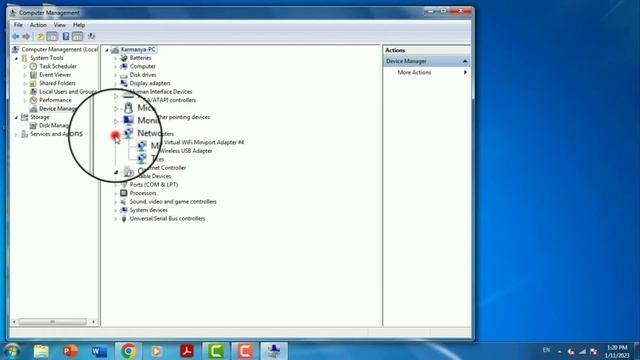This screenshot has height=360, width=640.
Task: Open Adobe Acrobat from the taskbar
Action: point(187,351)
